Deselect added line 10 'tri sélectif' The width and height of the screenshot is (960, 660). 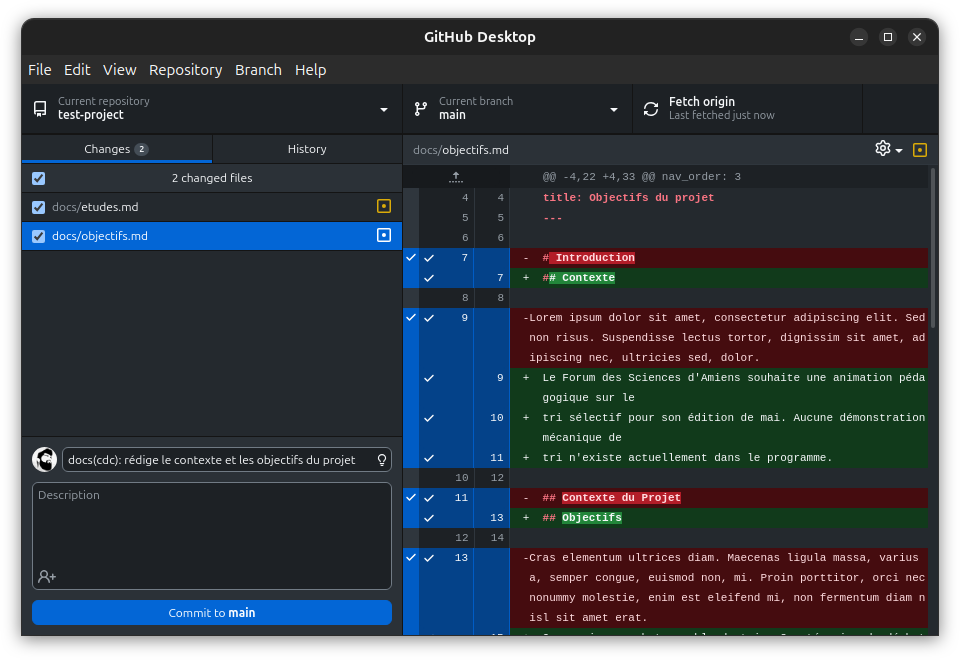click(x=429, y=418)
